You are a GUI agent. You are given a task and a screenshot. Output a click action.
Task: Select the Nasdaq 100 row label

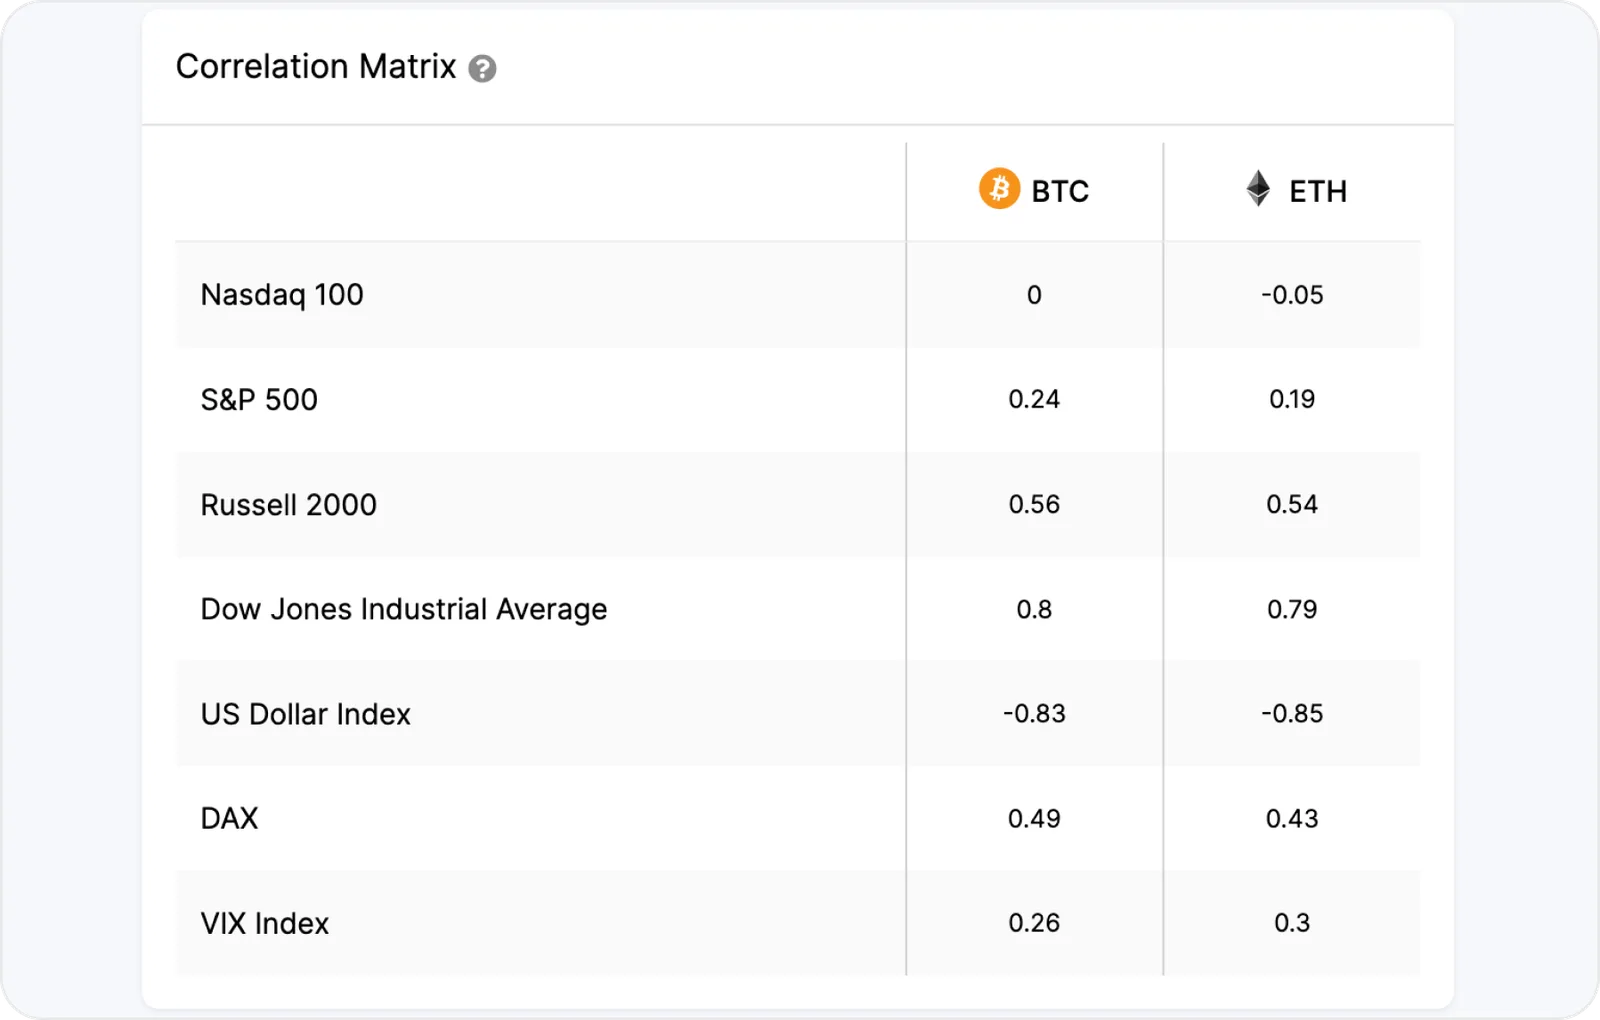coord(282,295)
